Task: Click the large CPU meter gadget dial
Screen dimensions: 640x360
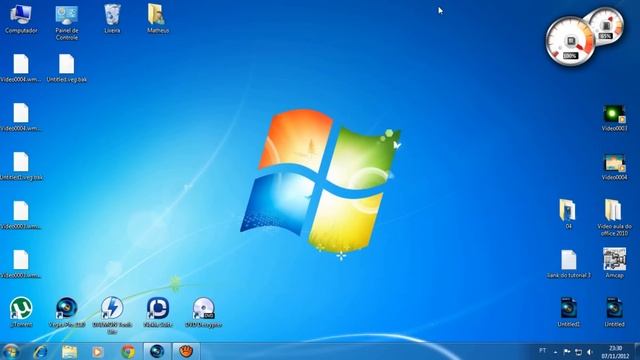Action: click(570, 41)
